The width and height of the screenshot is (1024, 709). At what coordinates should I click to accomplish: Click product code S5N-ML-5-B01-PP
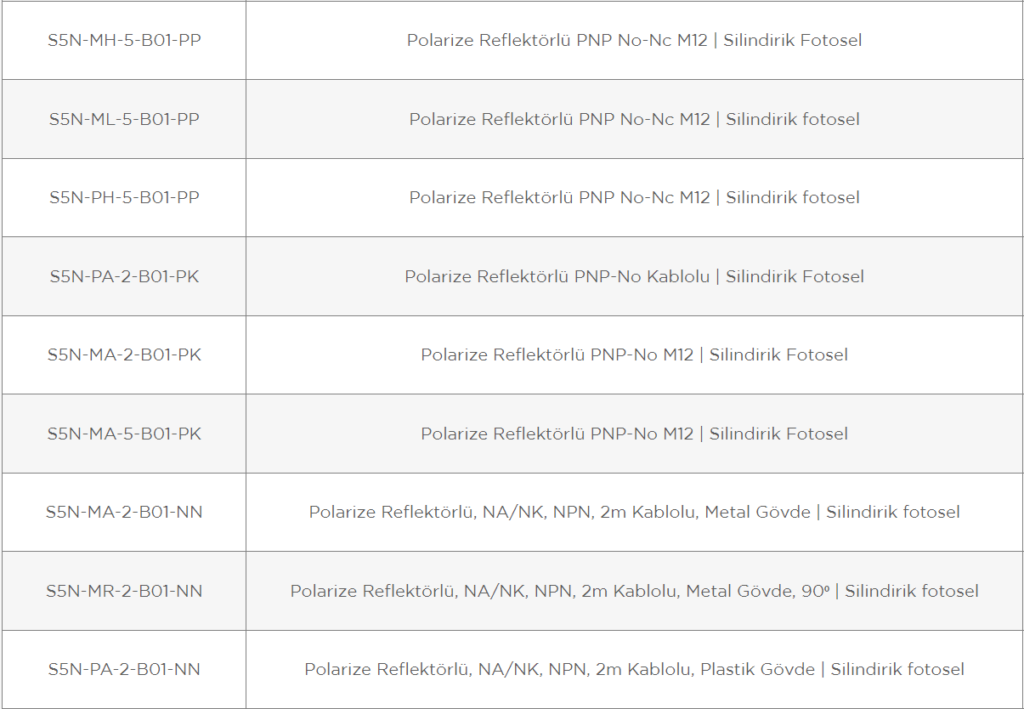click(x=124, y=119)
